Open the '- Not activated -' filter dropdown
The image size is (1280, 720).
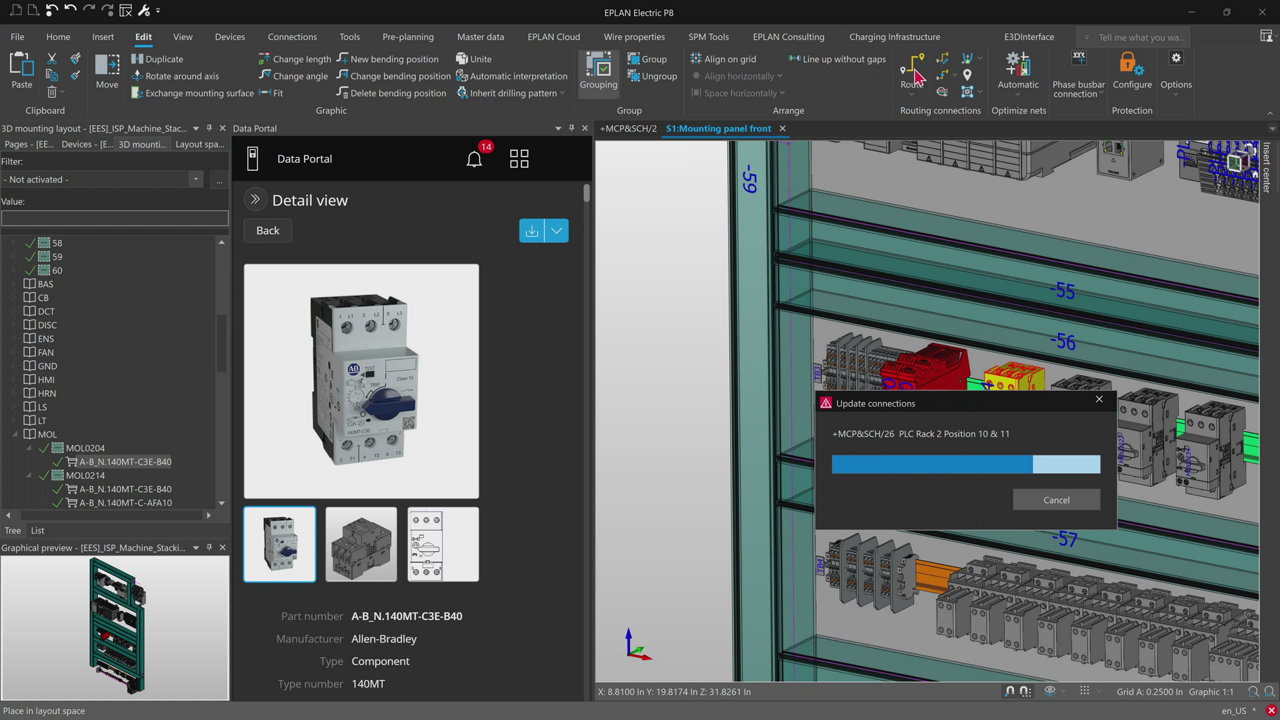click(x=195, y=180)
